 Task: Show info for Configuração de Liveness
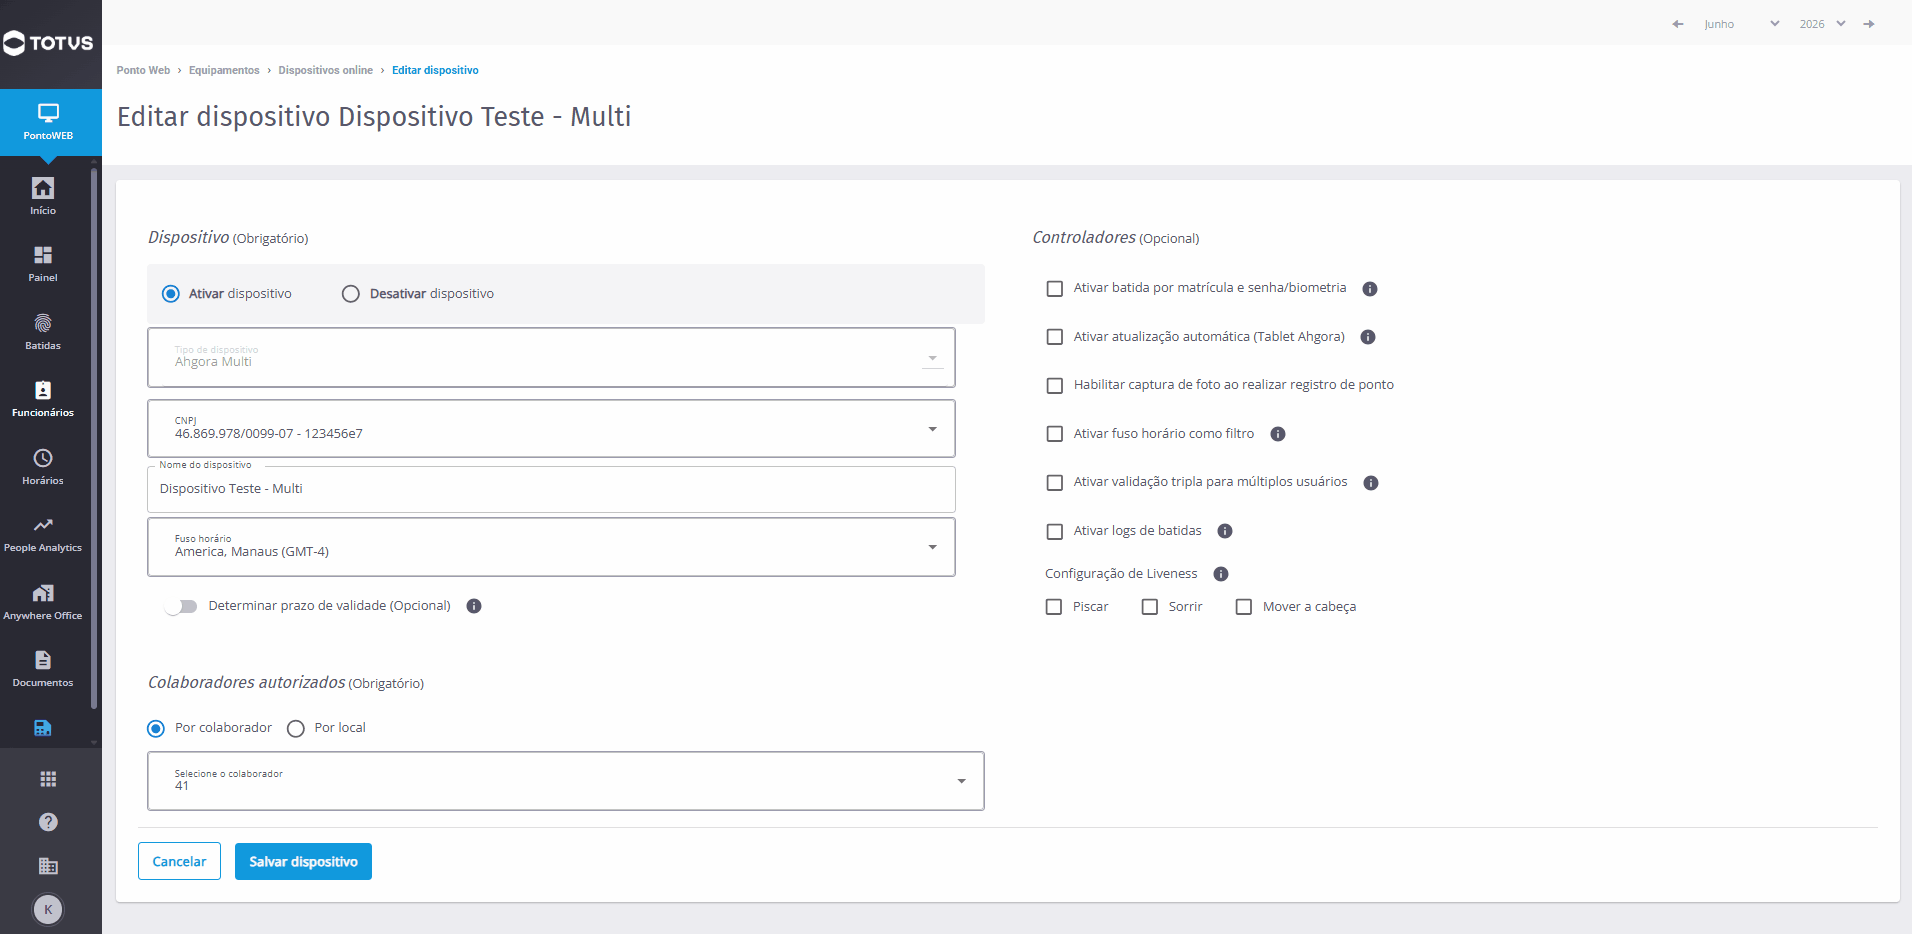[1221, 574]
